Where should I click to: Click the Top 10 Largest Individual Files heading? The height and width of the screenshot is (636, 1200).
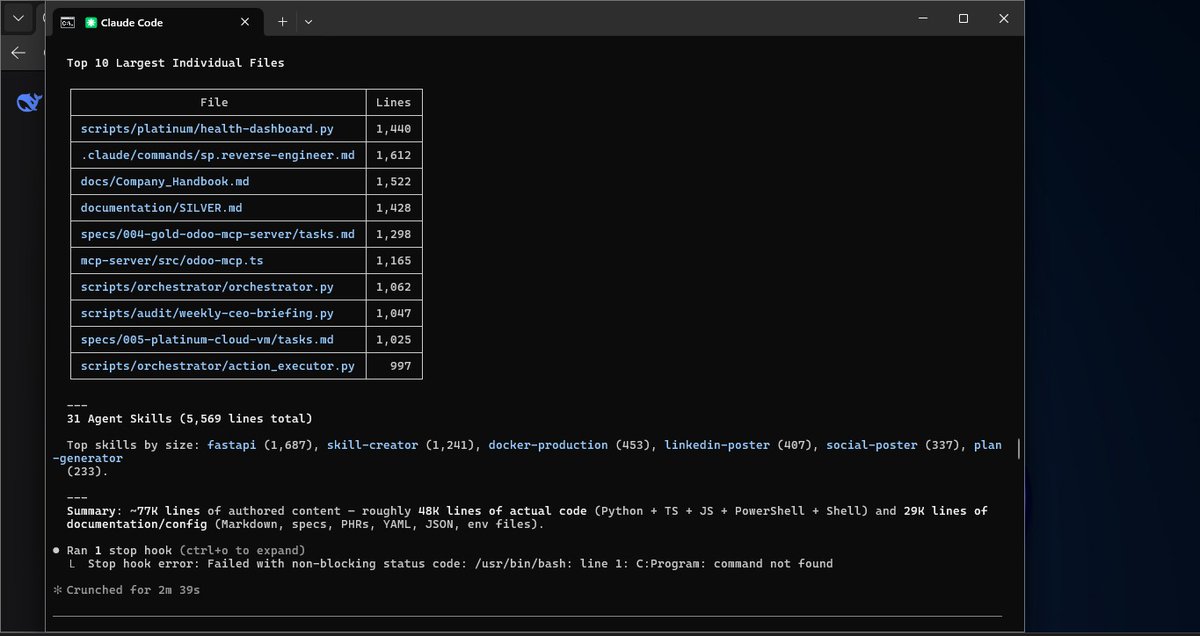(x=175, y=63)
